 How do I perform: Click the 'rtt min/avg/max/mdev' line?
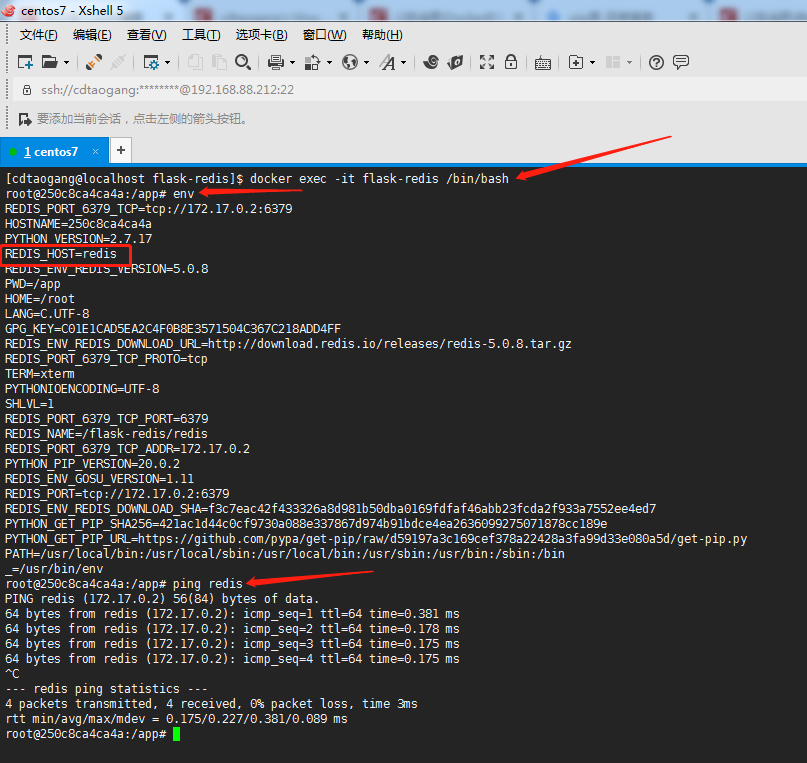177,719
